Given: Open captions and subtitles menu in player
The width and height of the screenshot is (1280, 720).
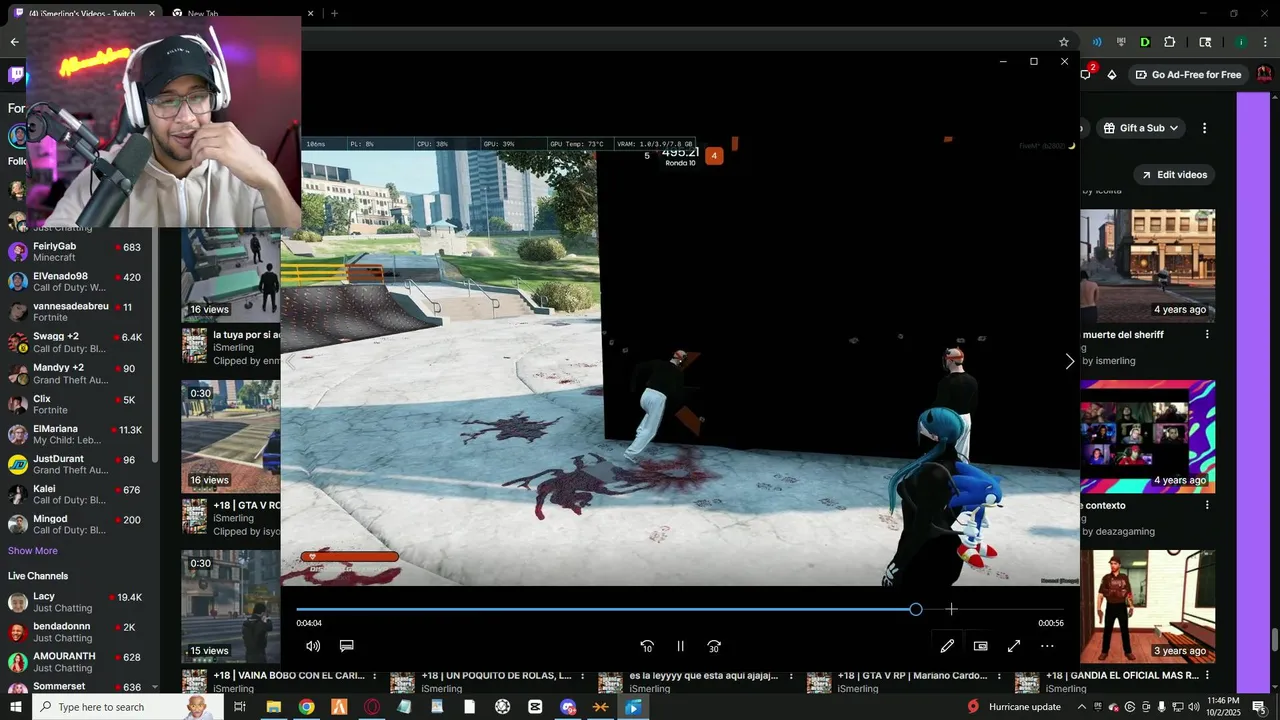Looking at the screenshot, I should click(x=347, y=646).
